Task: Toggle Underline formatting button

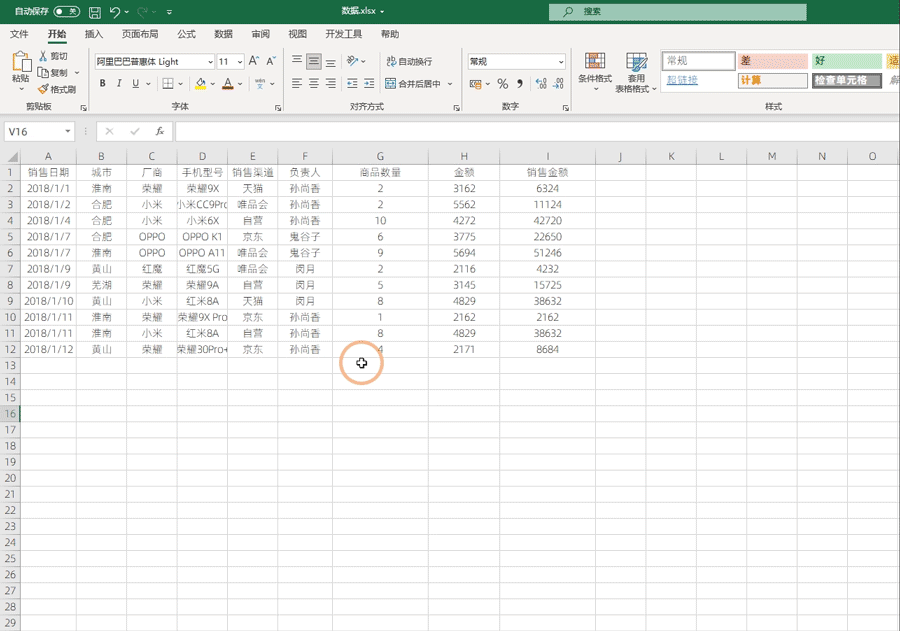Action: [x=135, y=83]
